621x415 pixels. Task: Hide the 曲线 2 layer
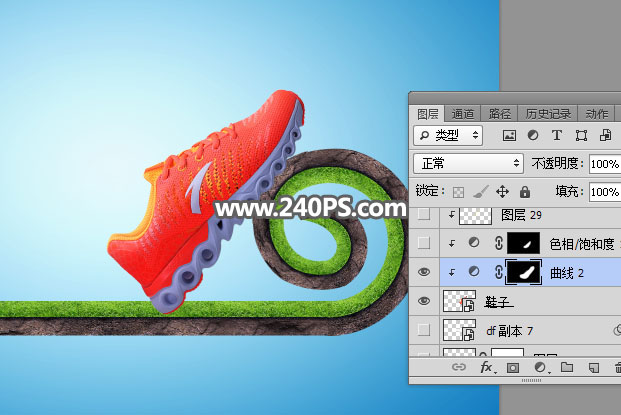[x=424, y=272]
